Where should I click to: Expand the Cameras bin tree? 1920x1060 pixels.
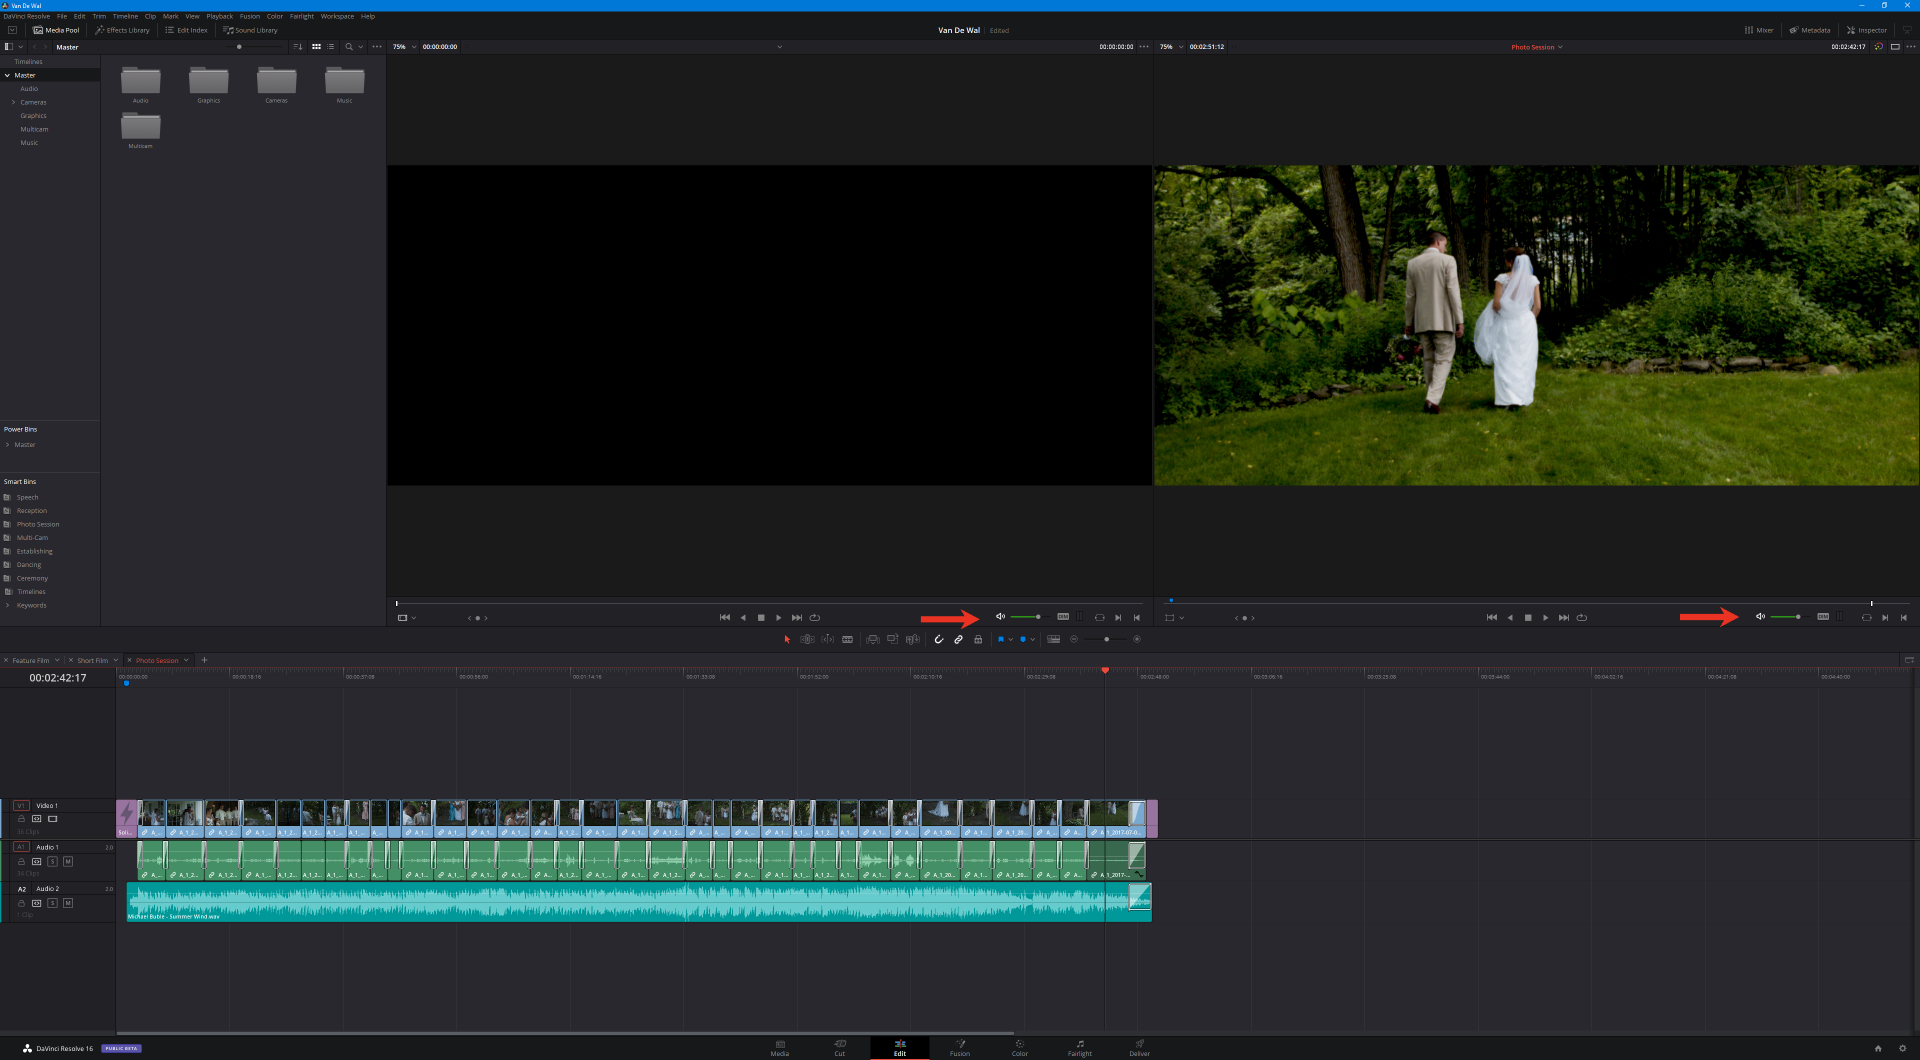point(13,102)
